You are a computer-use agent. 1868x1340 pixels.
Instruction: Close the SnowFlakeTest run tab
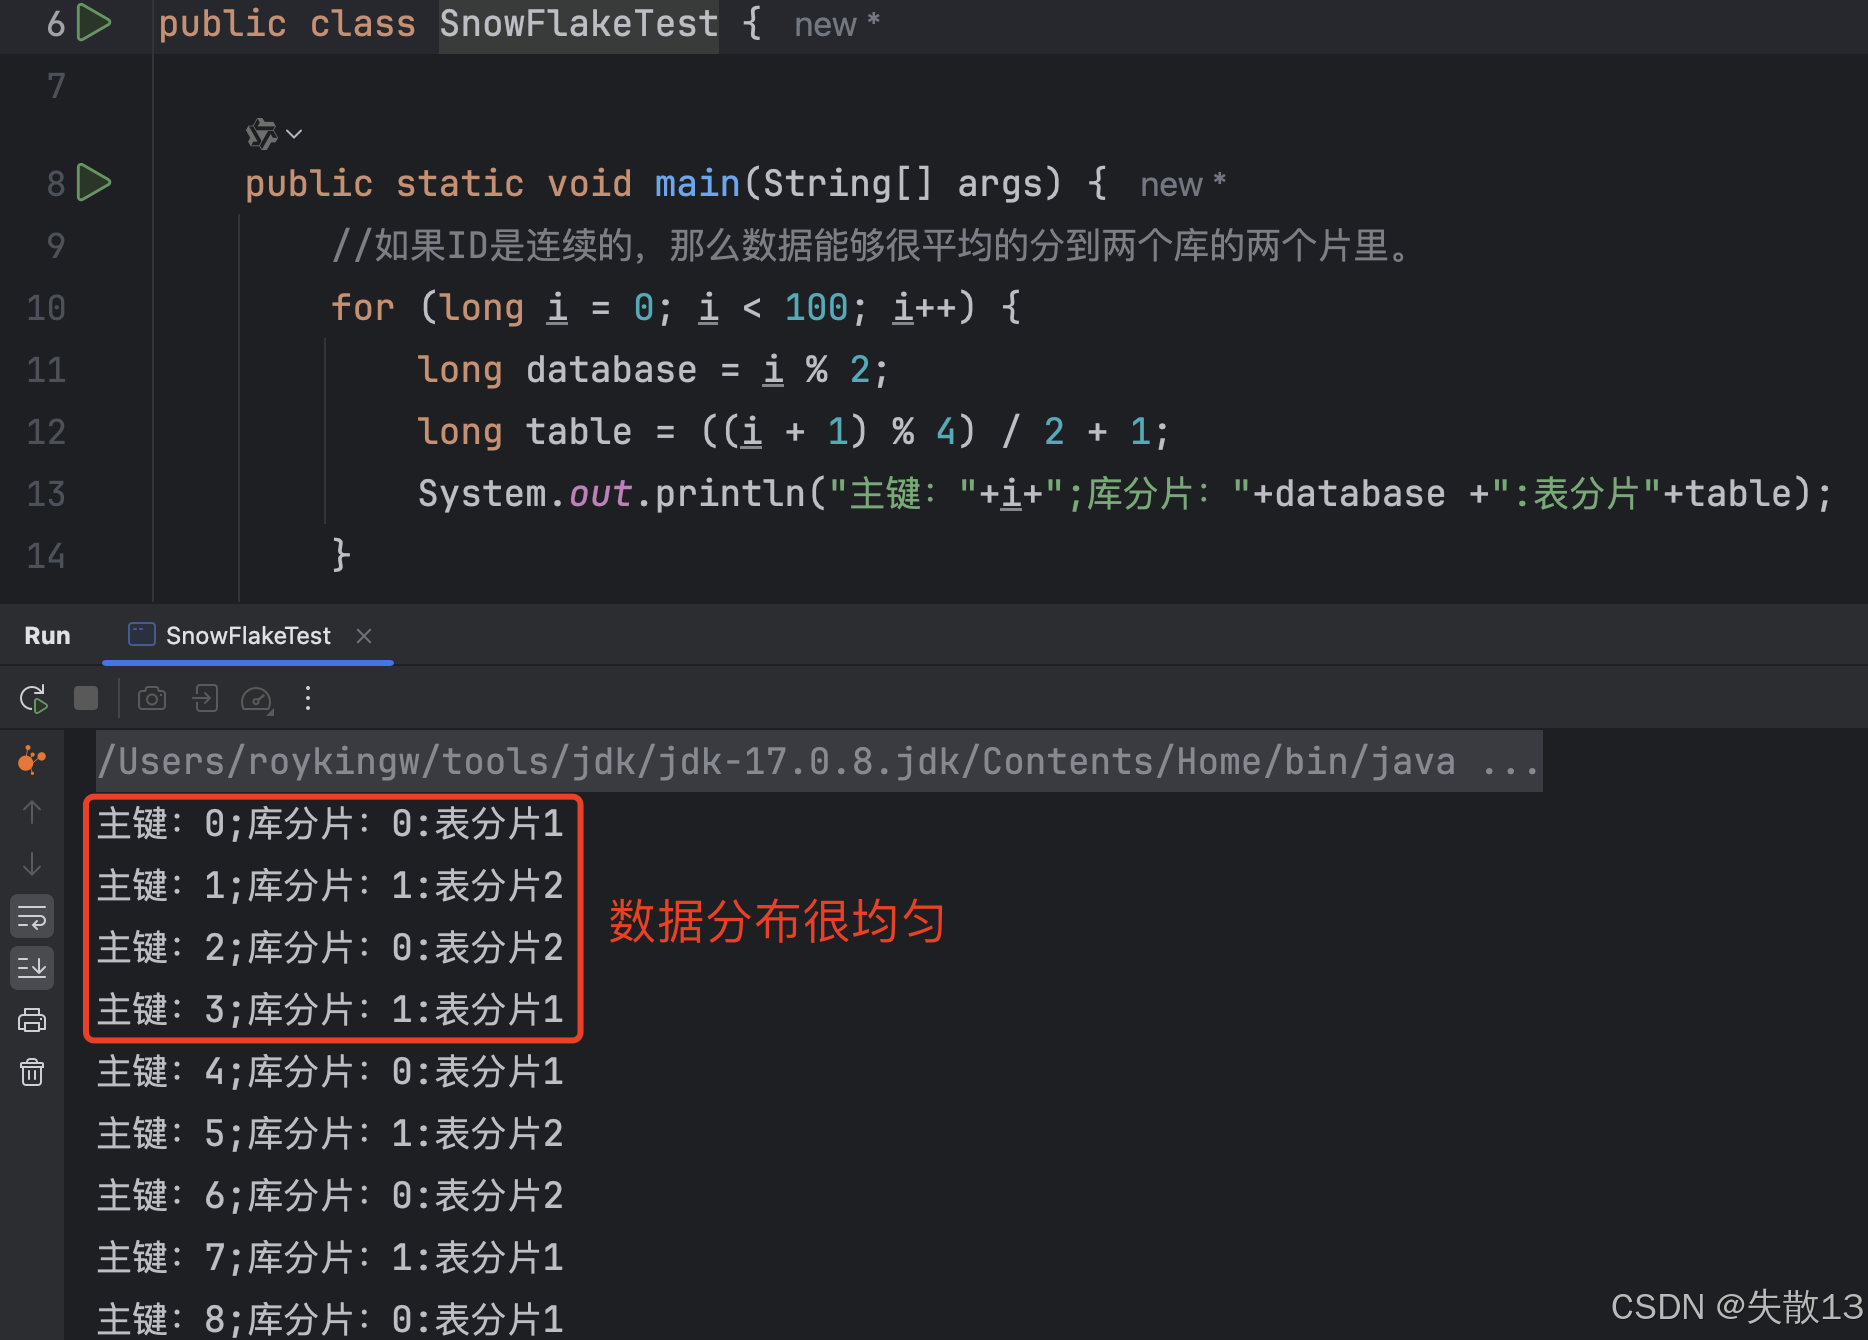(x=364, y=636)
